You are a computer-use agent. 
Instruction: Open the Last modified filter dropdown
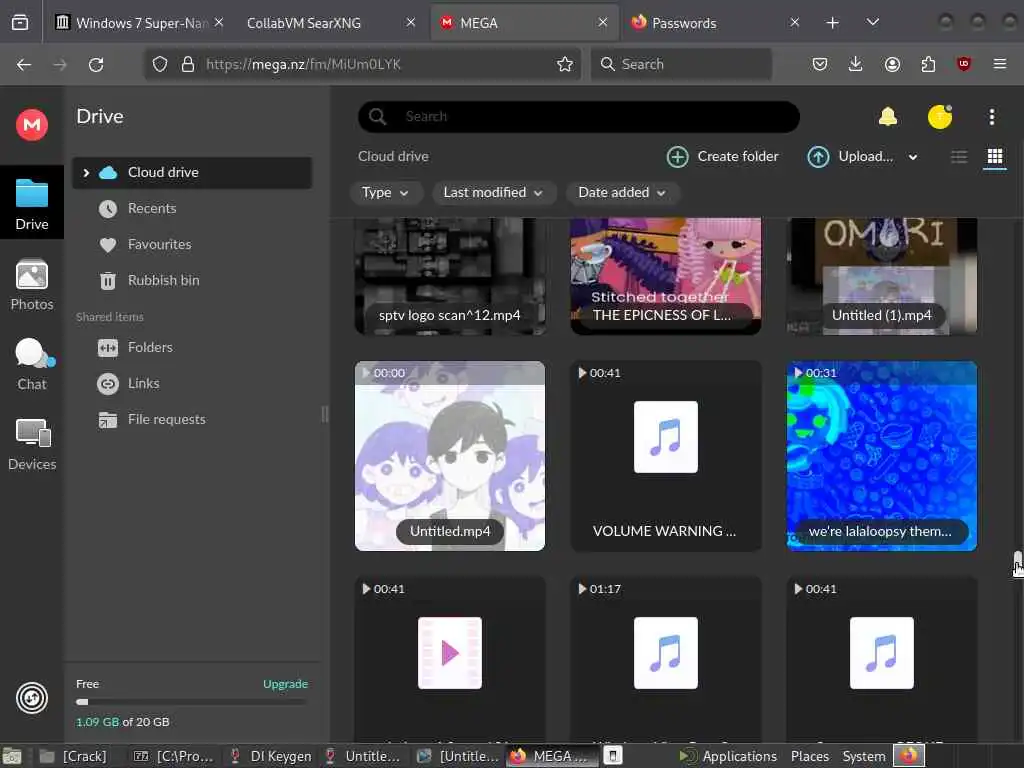click(494, 193)
